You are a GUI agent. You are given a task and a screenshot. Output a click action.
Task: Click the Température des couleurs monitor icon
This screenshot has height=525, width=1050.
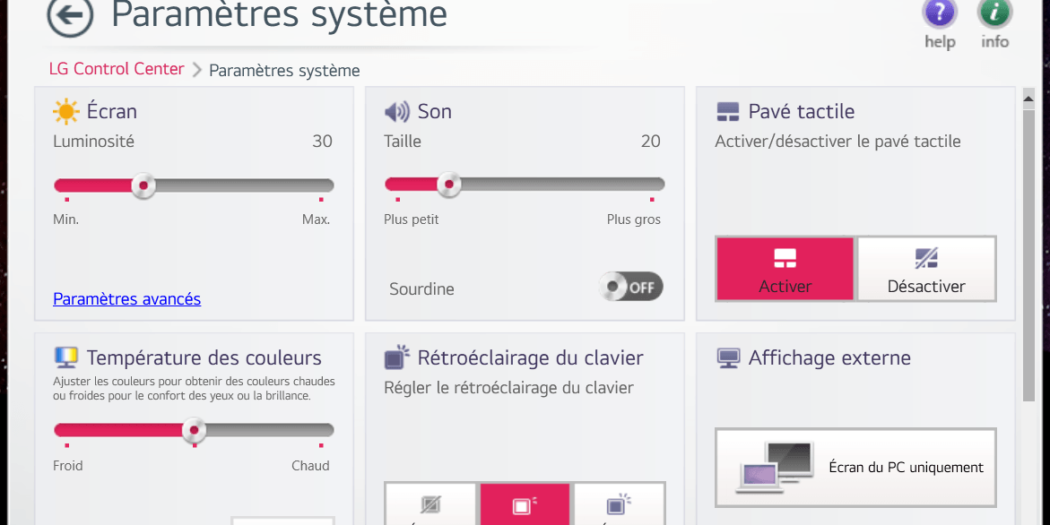pos(66,357)
